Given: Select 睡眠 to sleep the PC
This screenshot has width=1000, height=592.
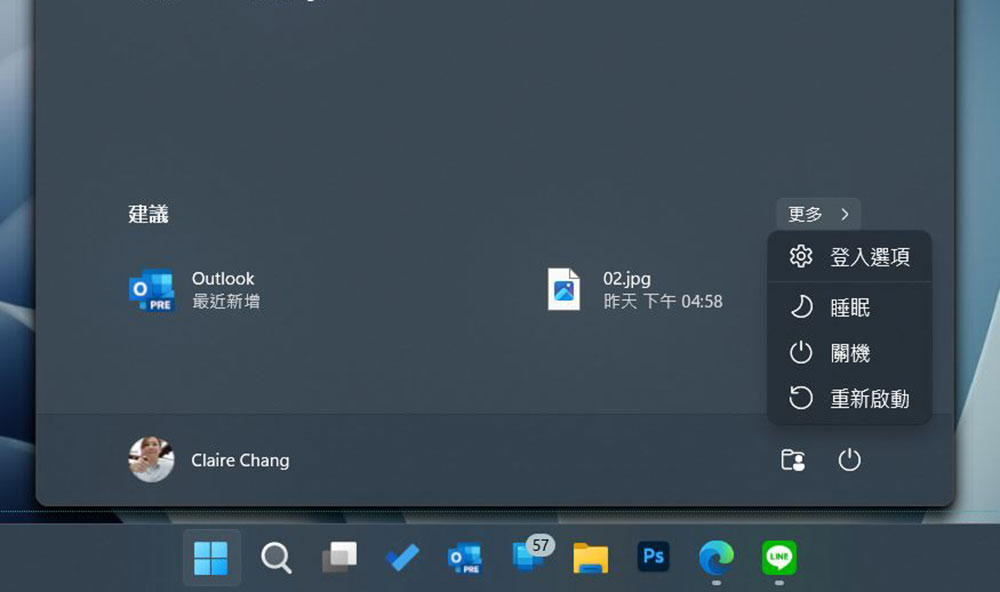Looking at the screenshot, I should (x=849, y=307).
